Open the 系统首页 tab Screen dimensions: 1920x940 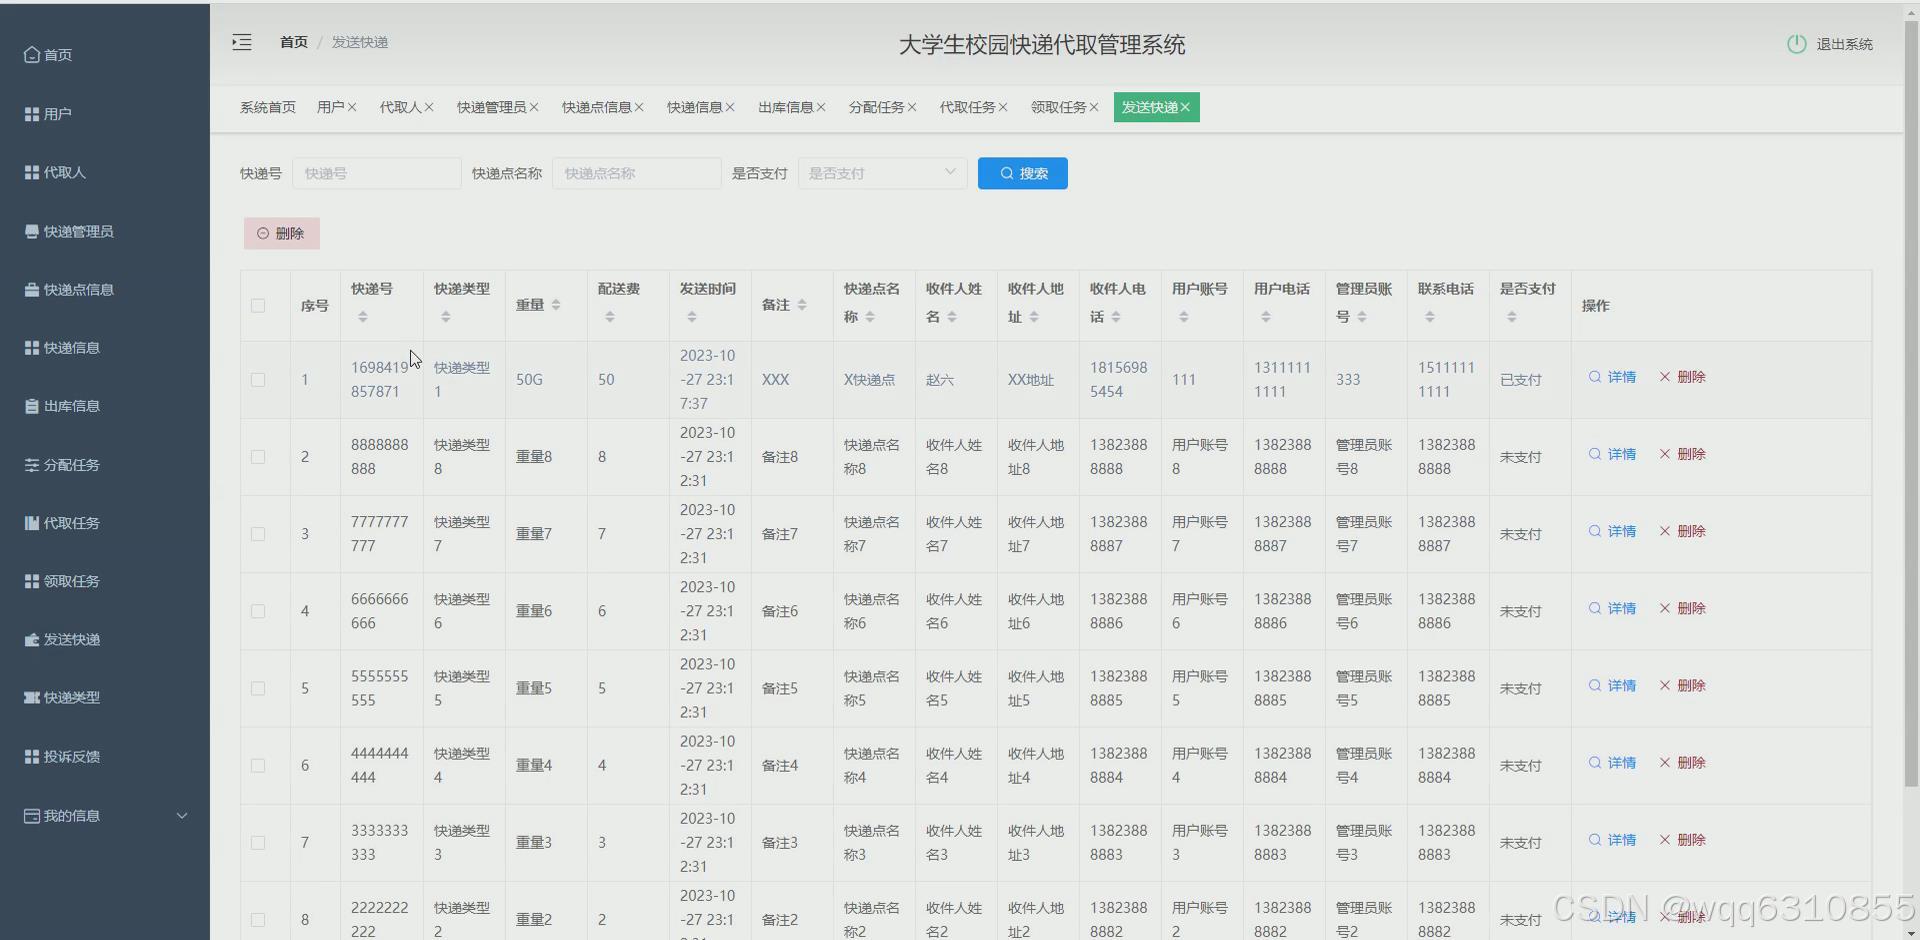266,107
